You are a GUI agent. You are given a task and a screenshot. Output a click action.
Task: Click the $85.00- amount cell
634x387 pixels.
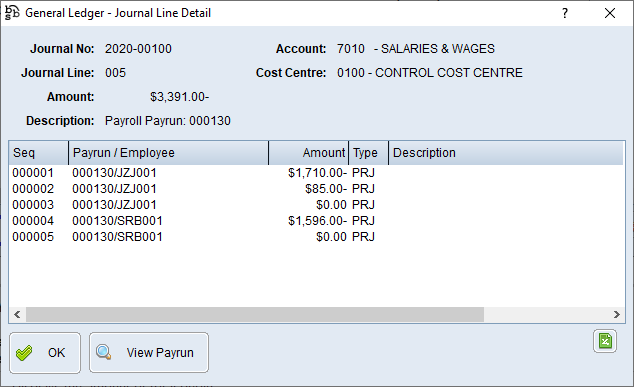tap(326, 189)
